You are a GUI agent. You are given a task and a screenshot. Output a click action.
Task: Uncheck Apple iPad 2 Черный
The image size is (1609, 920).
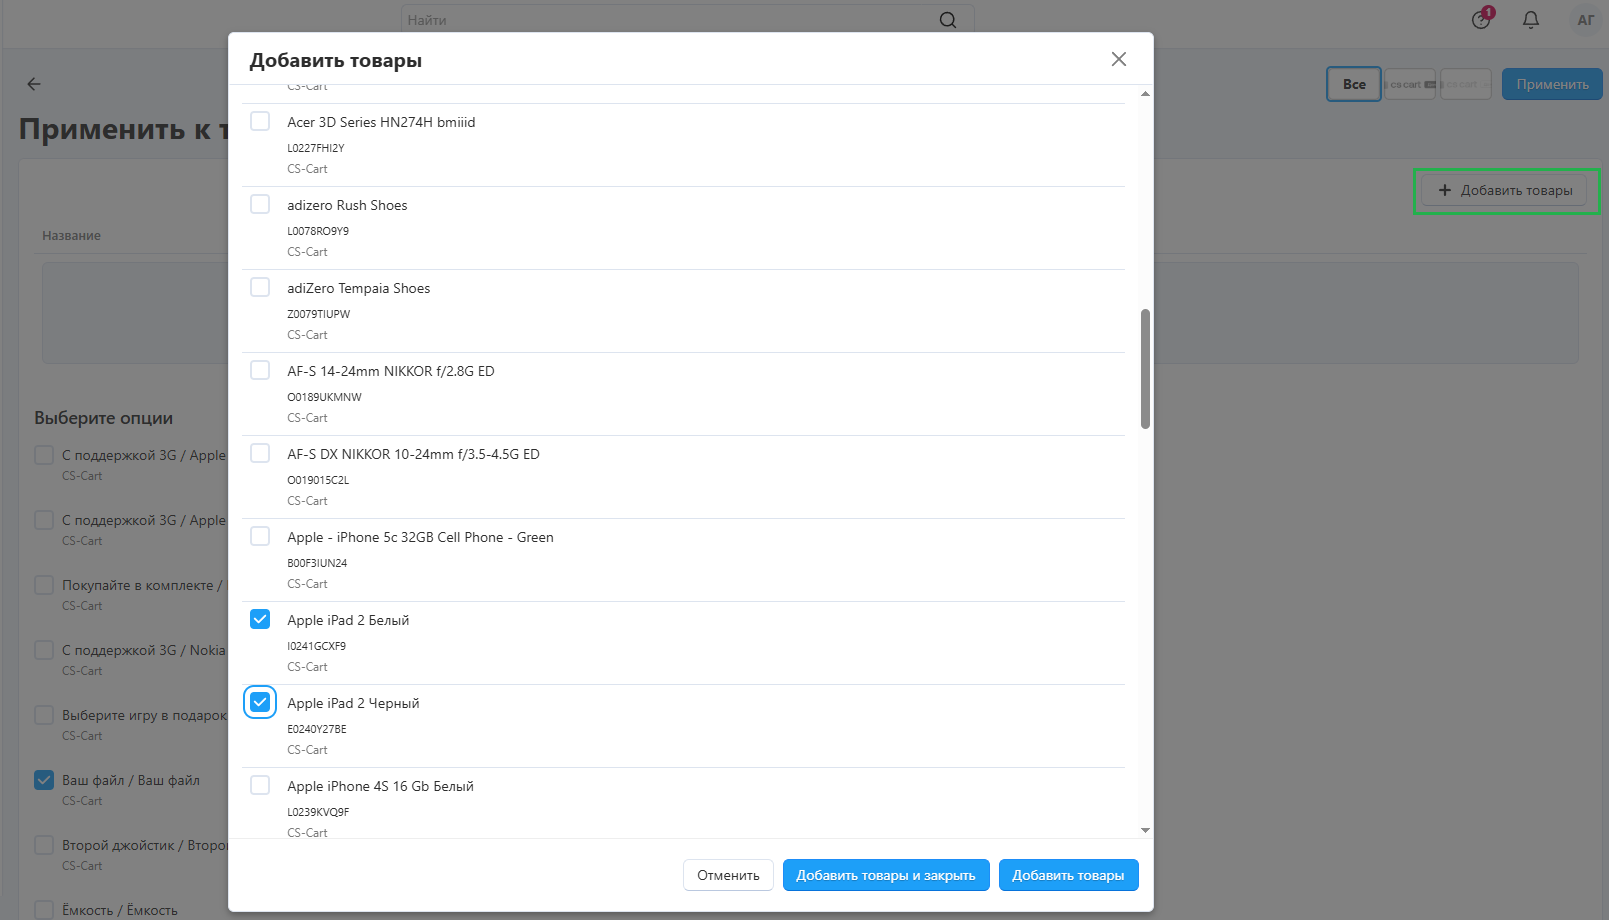[x=260, y=702]
